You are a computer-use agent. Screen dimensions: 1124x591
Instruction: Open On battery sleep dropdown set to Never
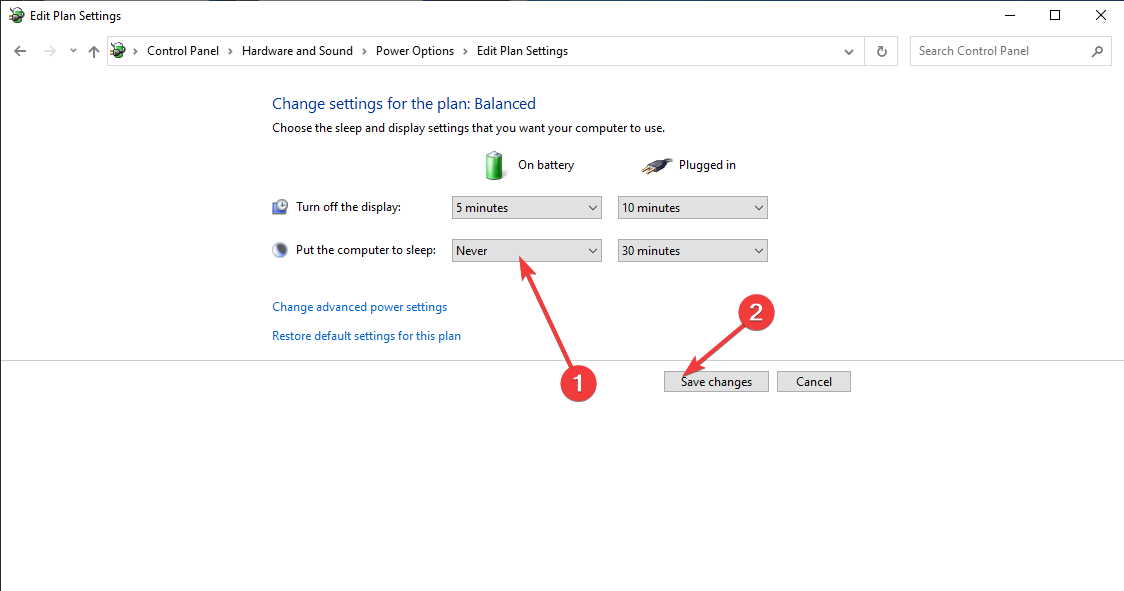tap(527, 251)
